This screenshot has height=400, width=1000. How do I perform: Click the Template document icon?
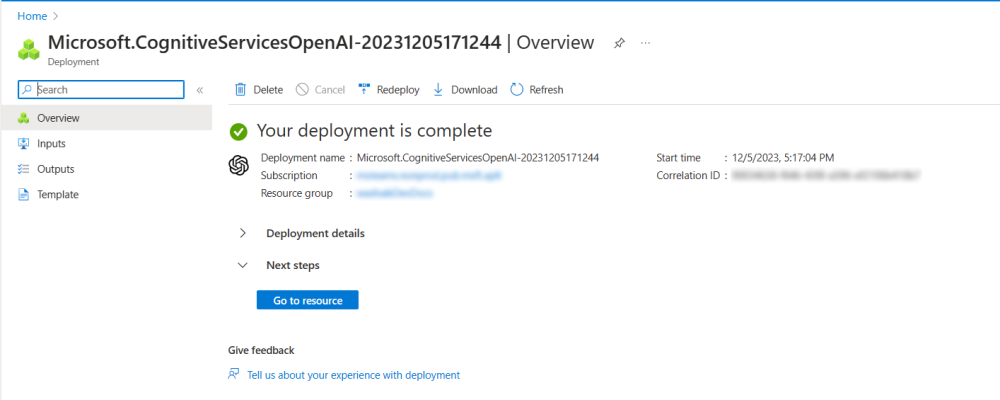(x=24, y=195)
